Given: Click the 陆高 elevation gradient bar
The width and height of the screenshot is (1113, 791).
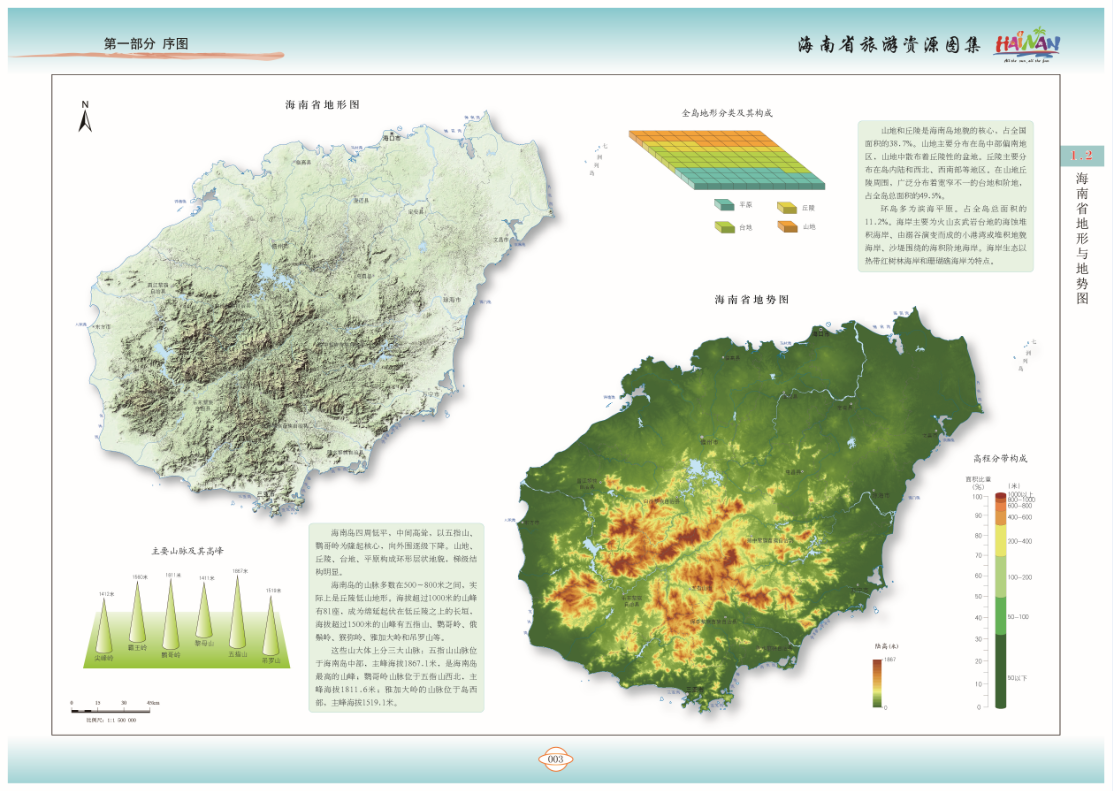Looking at the screenshot, I should pos(877,682).
